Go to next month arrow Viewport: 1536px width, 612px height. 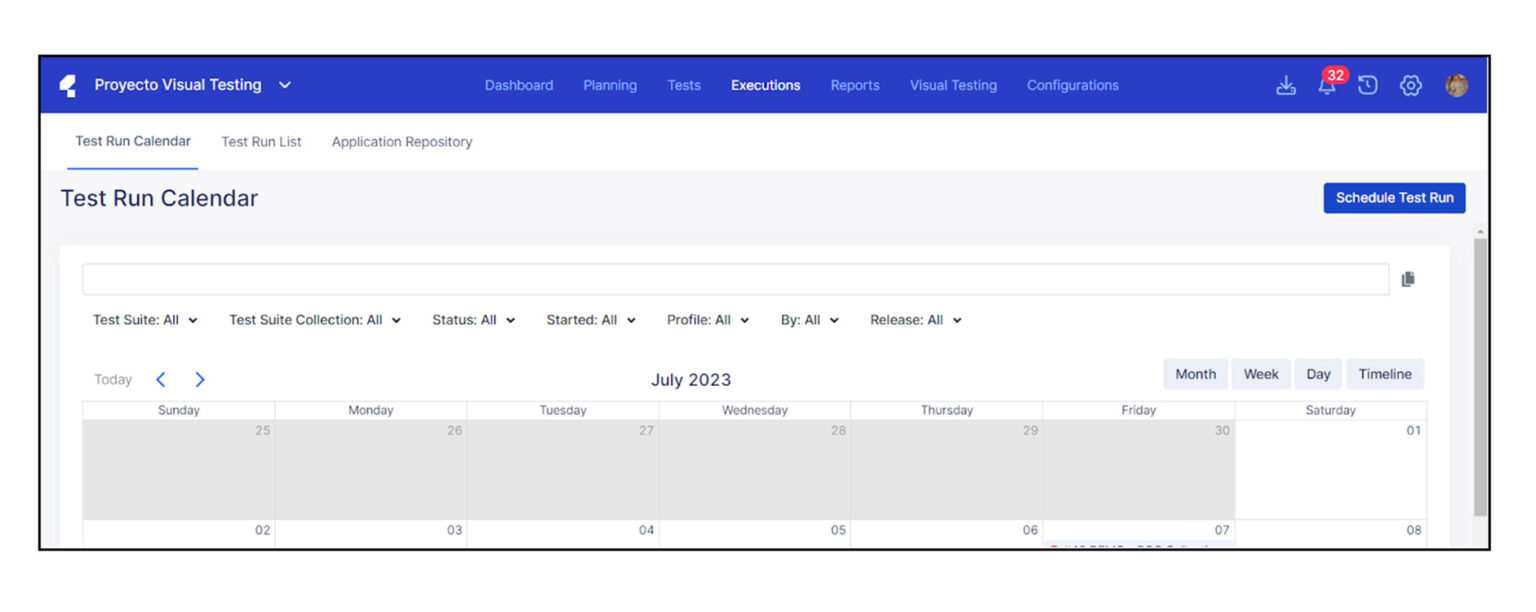pyautogui.click(x=199, y=380)
